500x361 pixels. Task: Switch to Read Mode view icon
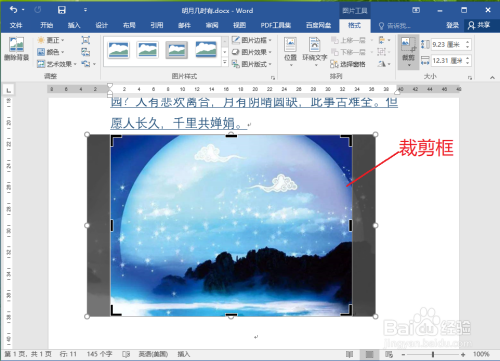click(x=349, y=354)
